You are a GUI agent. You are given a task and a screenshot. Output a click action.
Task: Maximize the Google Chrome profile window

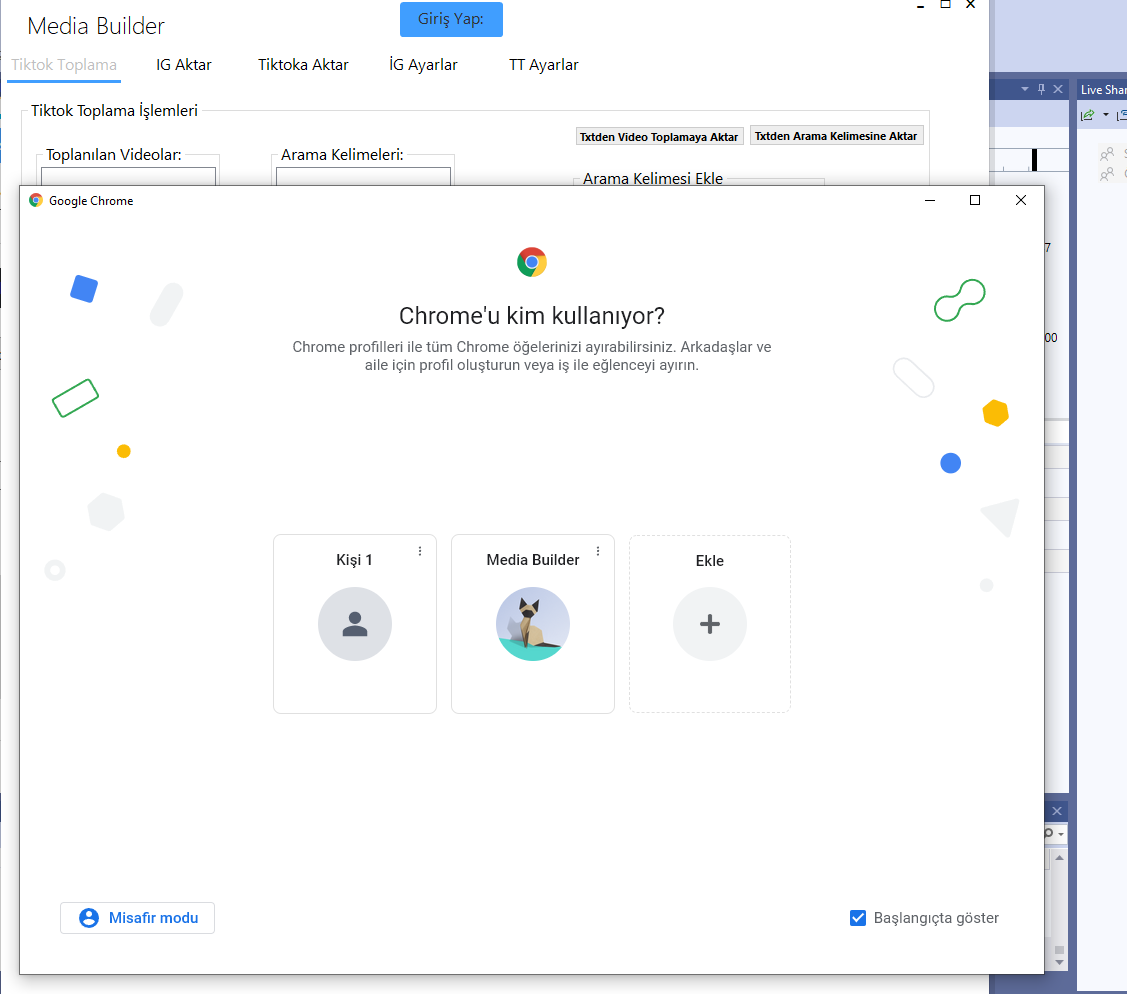coord(975,201)
